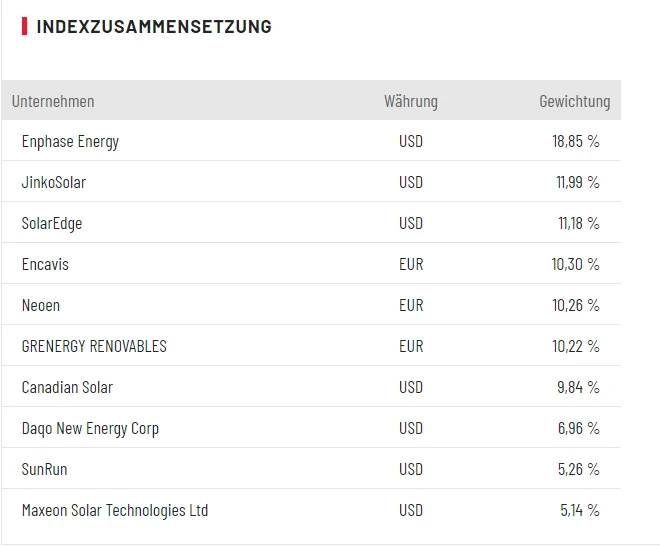
Task: Click the 18,85 % weighting value
Action: 575,141
